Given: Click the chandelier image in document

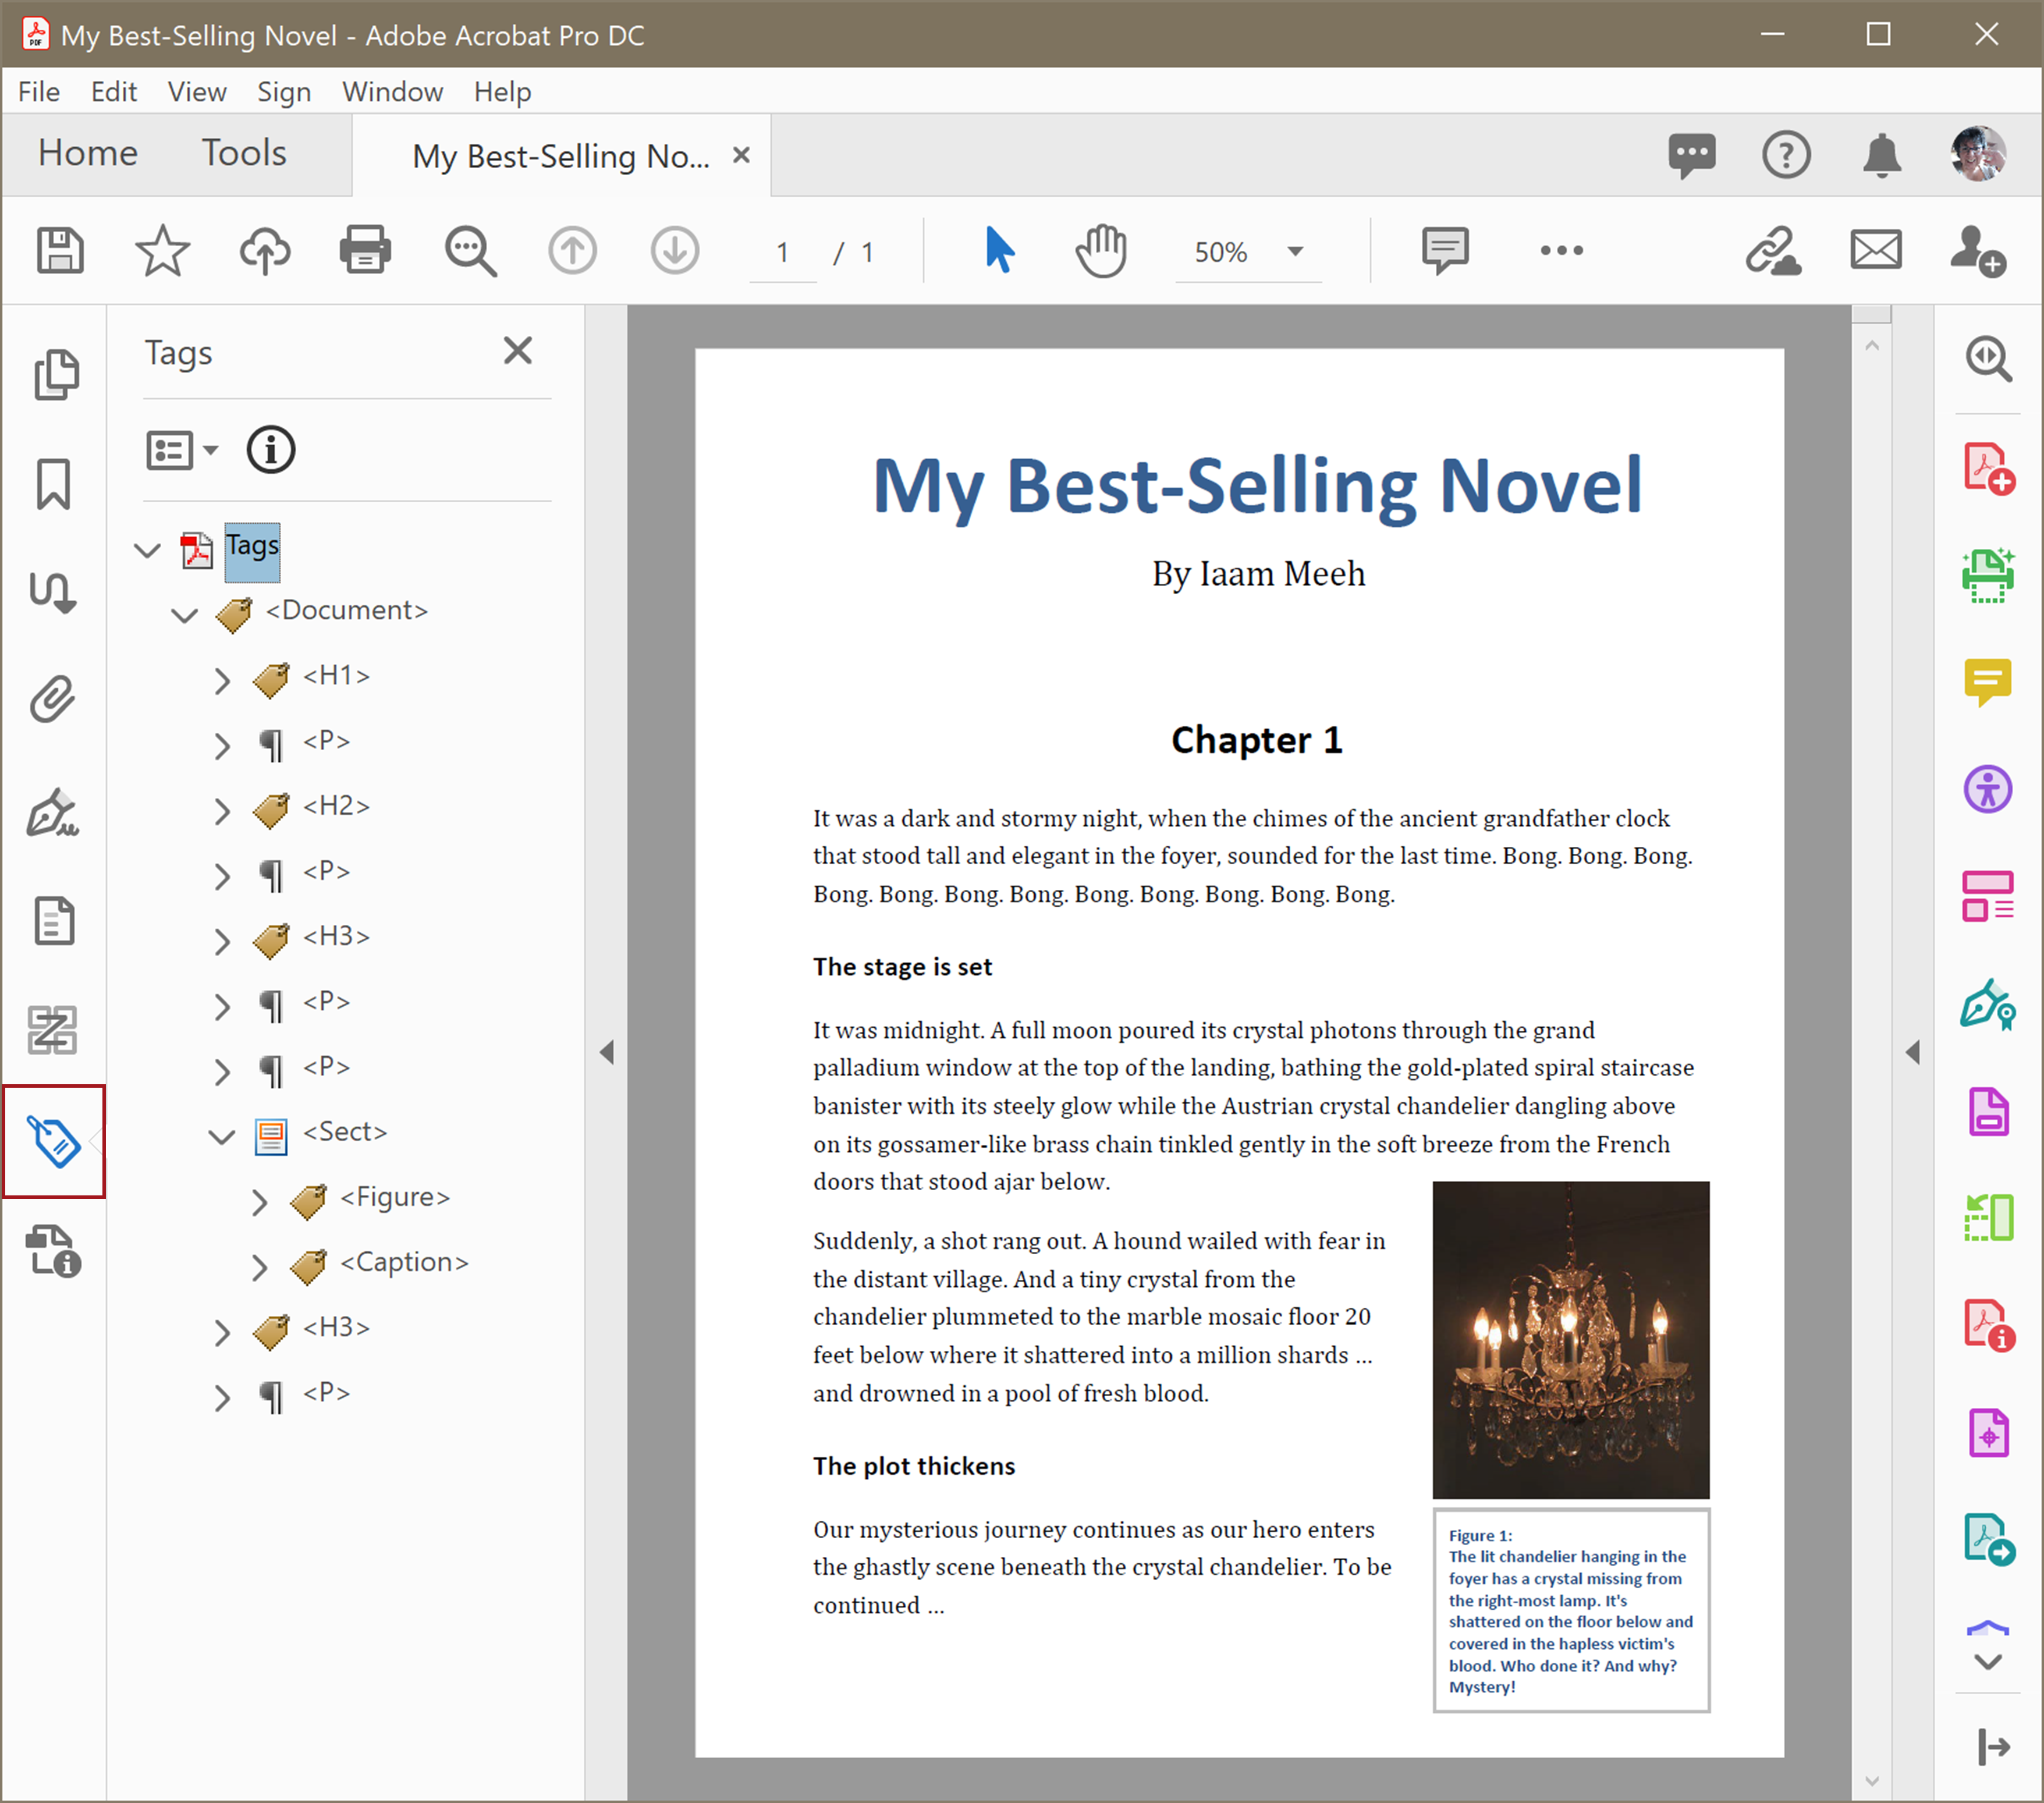Looking at the screenshot, I should coord(1571,1340).
